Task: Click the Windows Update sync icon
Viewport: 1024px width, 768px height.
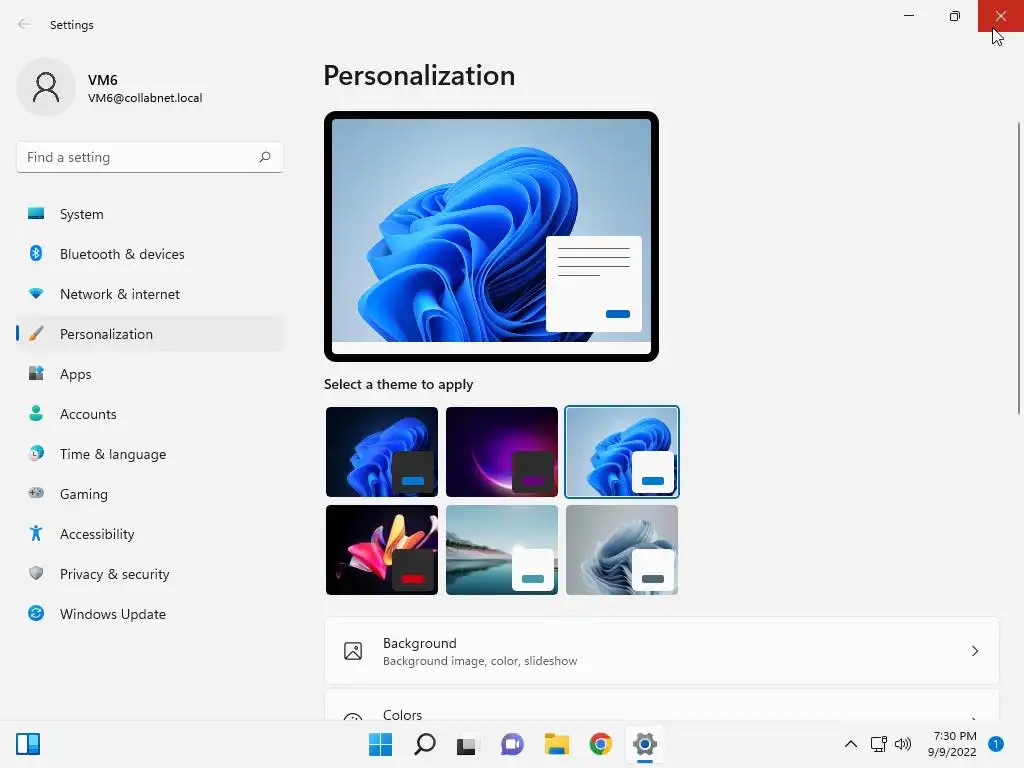Action: 36,613
